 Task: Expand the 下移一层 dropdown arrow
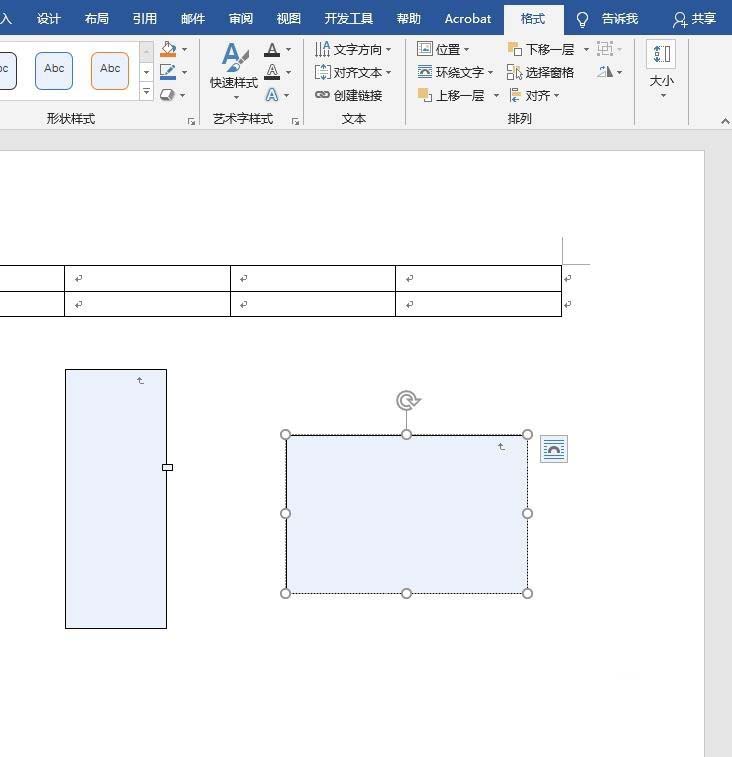pos(586,49)
